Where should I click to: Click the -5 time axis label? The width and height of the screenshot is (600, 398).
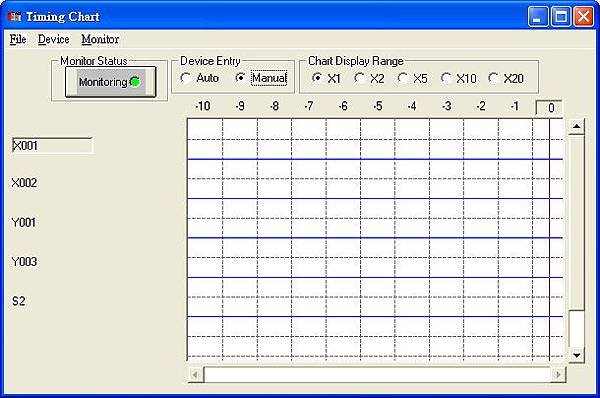378,106
